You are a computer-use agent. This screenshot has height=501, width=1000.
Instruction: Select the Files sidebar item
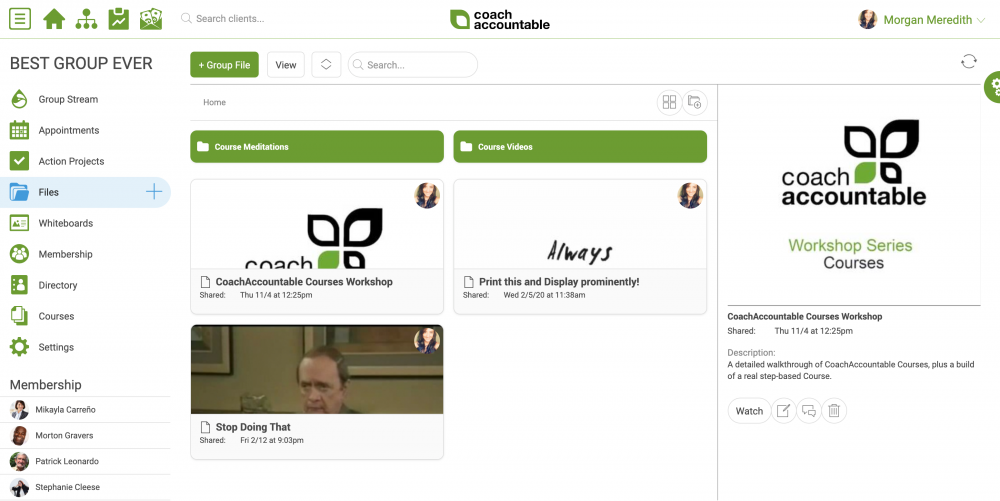tap(85, 192)
